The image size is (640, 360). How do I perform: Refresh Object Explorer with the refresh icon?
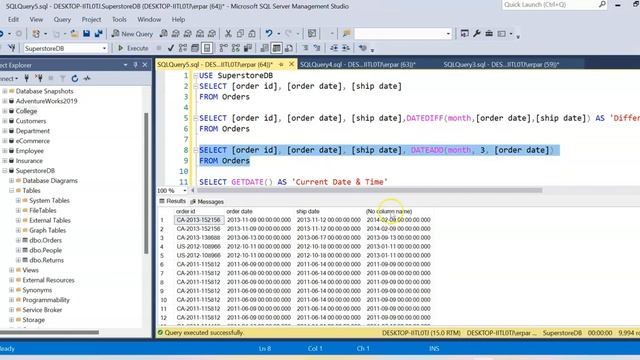tap(75, 78)
